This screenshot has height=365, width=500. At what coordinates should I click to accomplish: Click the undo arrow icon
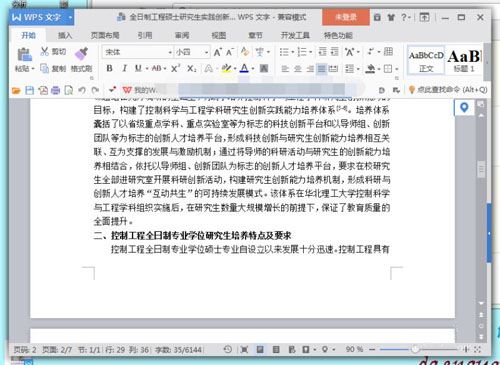point(82,90)
